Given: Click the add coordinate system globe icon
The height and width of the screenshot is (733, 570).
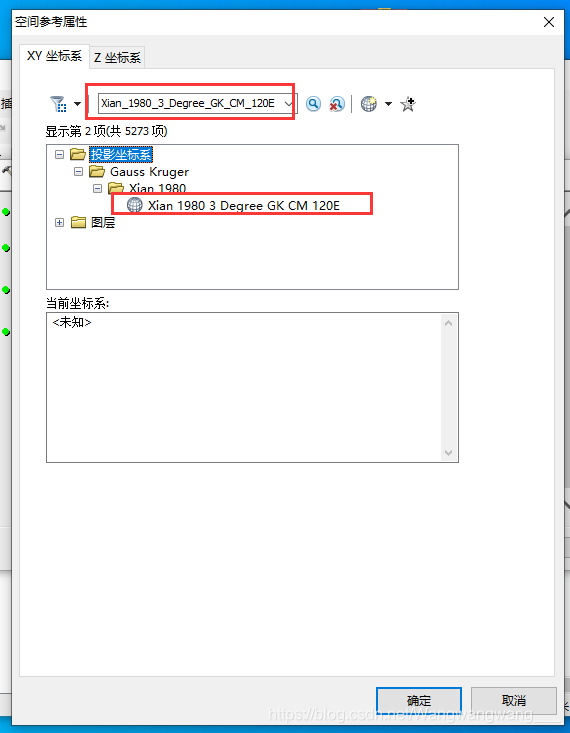Looking at the screenshot, I should click(368, 104).
